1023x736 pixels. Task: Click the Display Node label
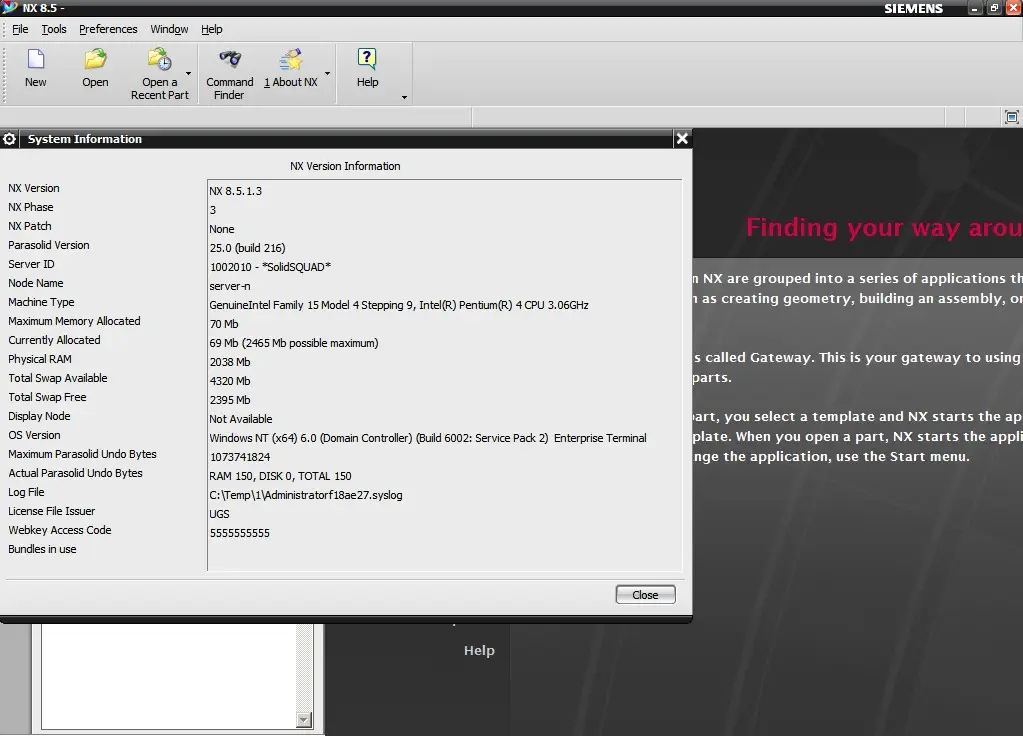(39, 416)
